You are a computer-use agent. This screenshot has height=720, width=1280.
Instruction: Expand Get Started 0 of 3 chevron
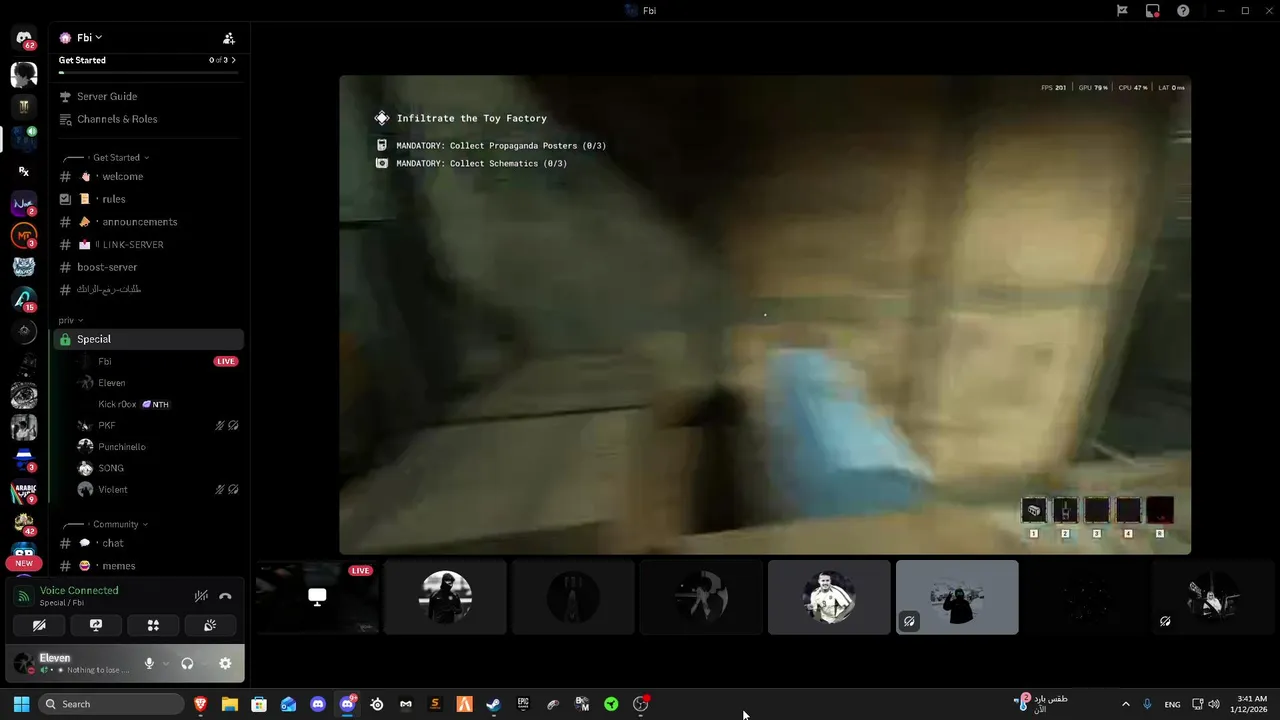click(x=233, y=60)
